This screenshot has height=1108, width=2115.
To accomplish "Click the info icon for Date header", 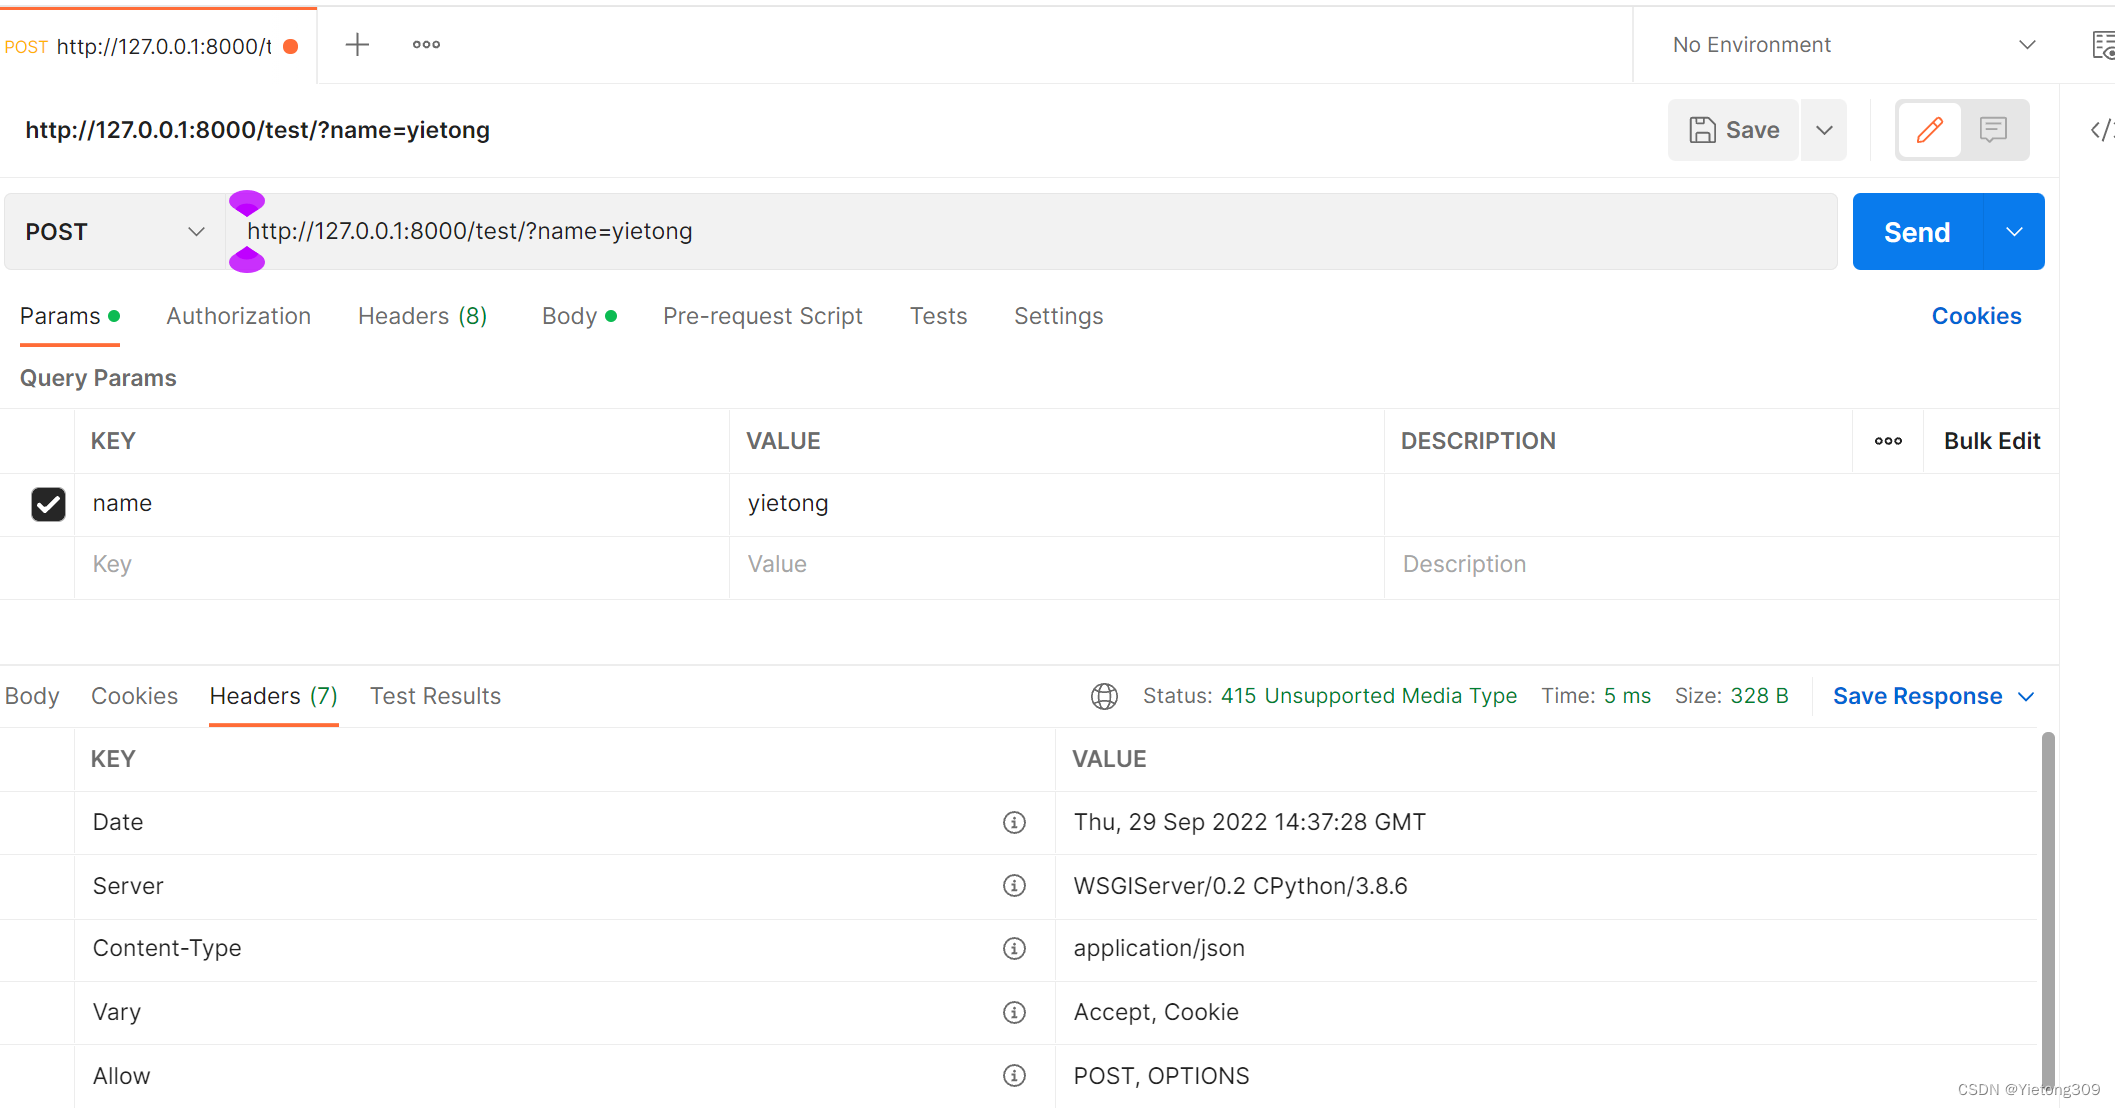I will (1014, 822).
